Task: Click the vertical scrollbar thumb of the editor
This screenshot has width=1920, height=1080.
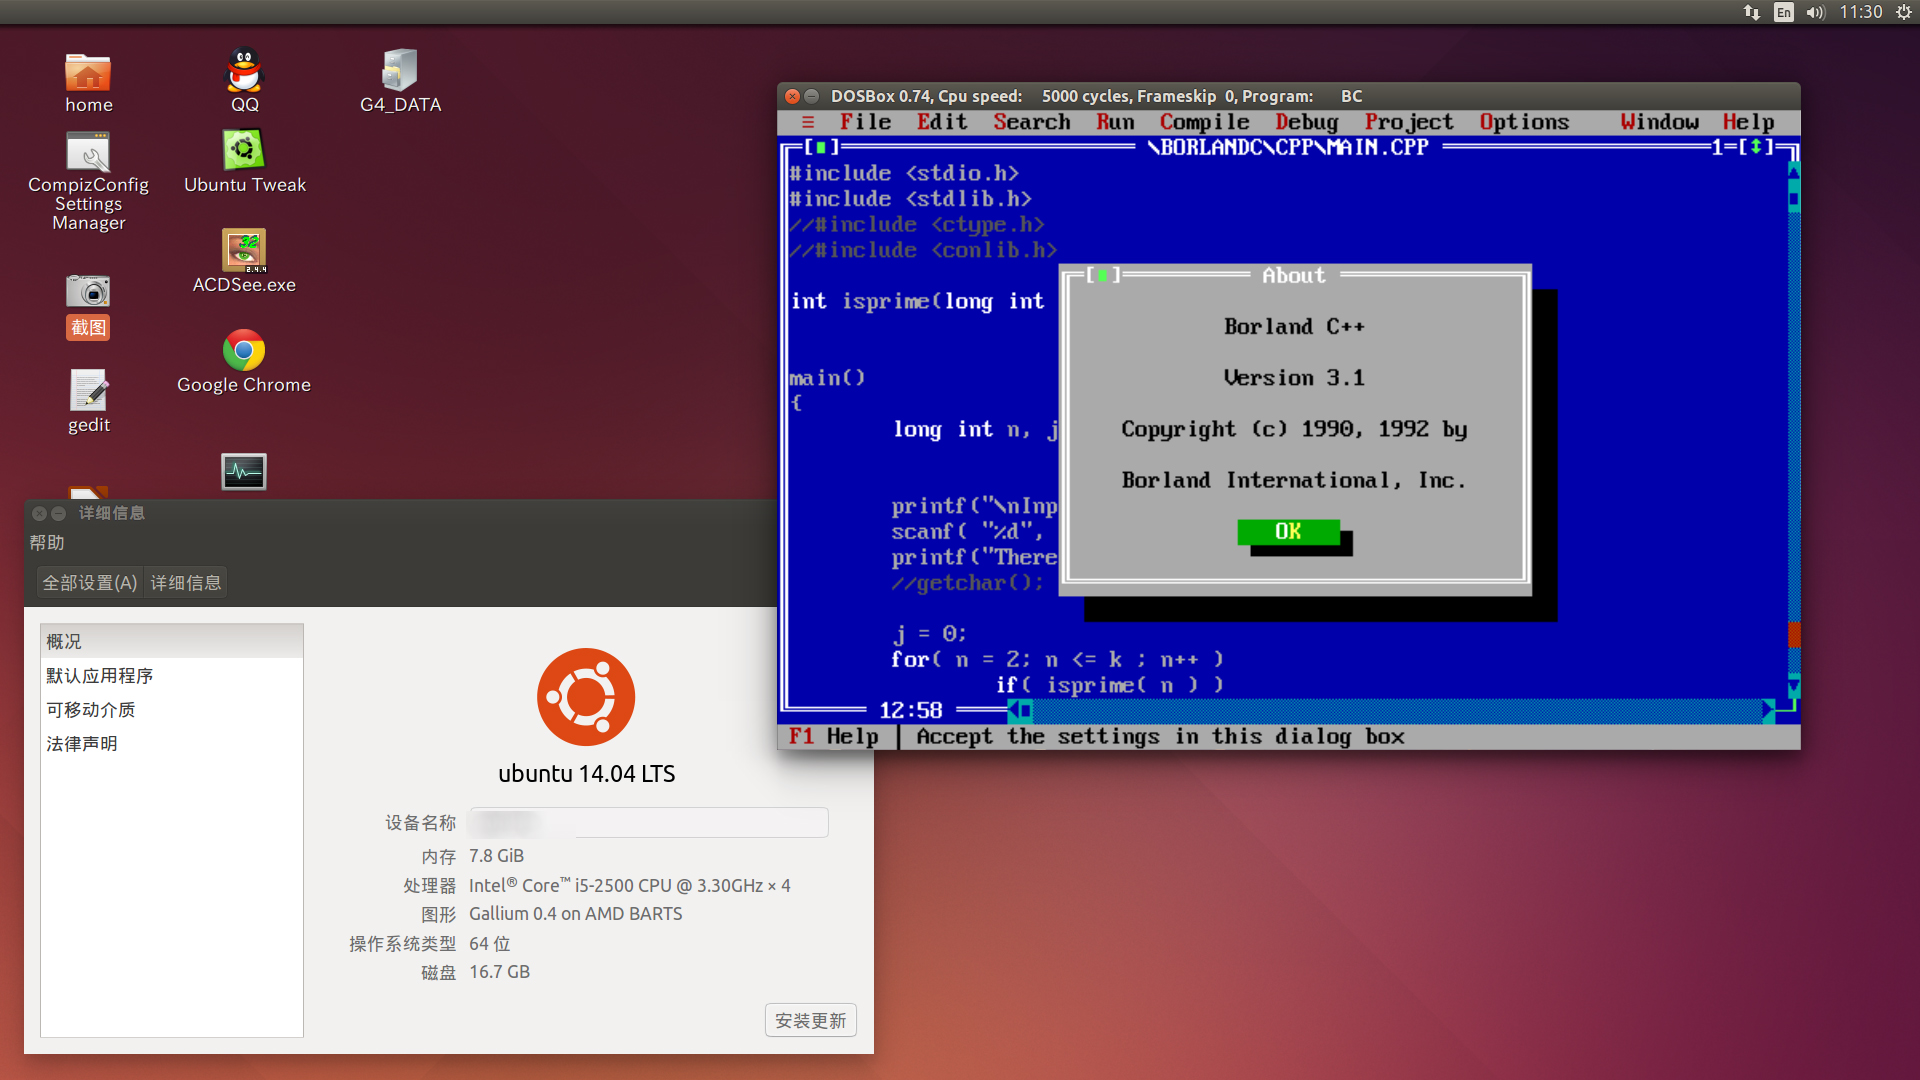Action: 1794,199
